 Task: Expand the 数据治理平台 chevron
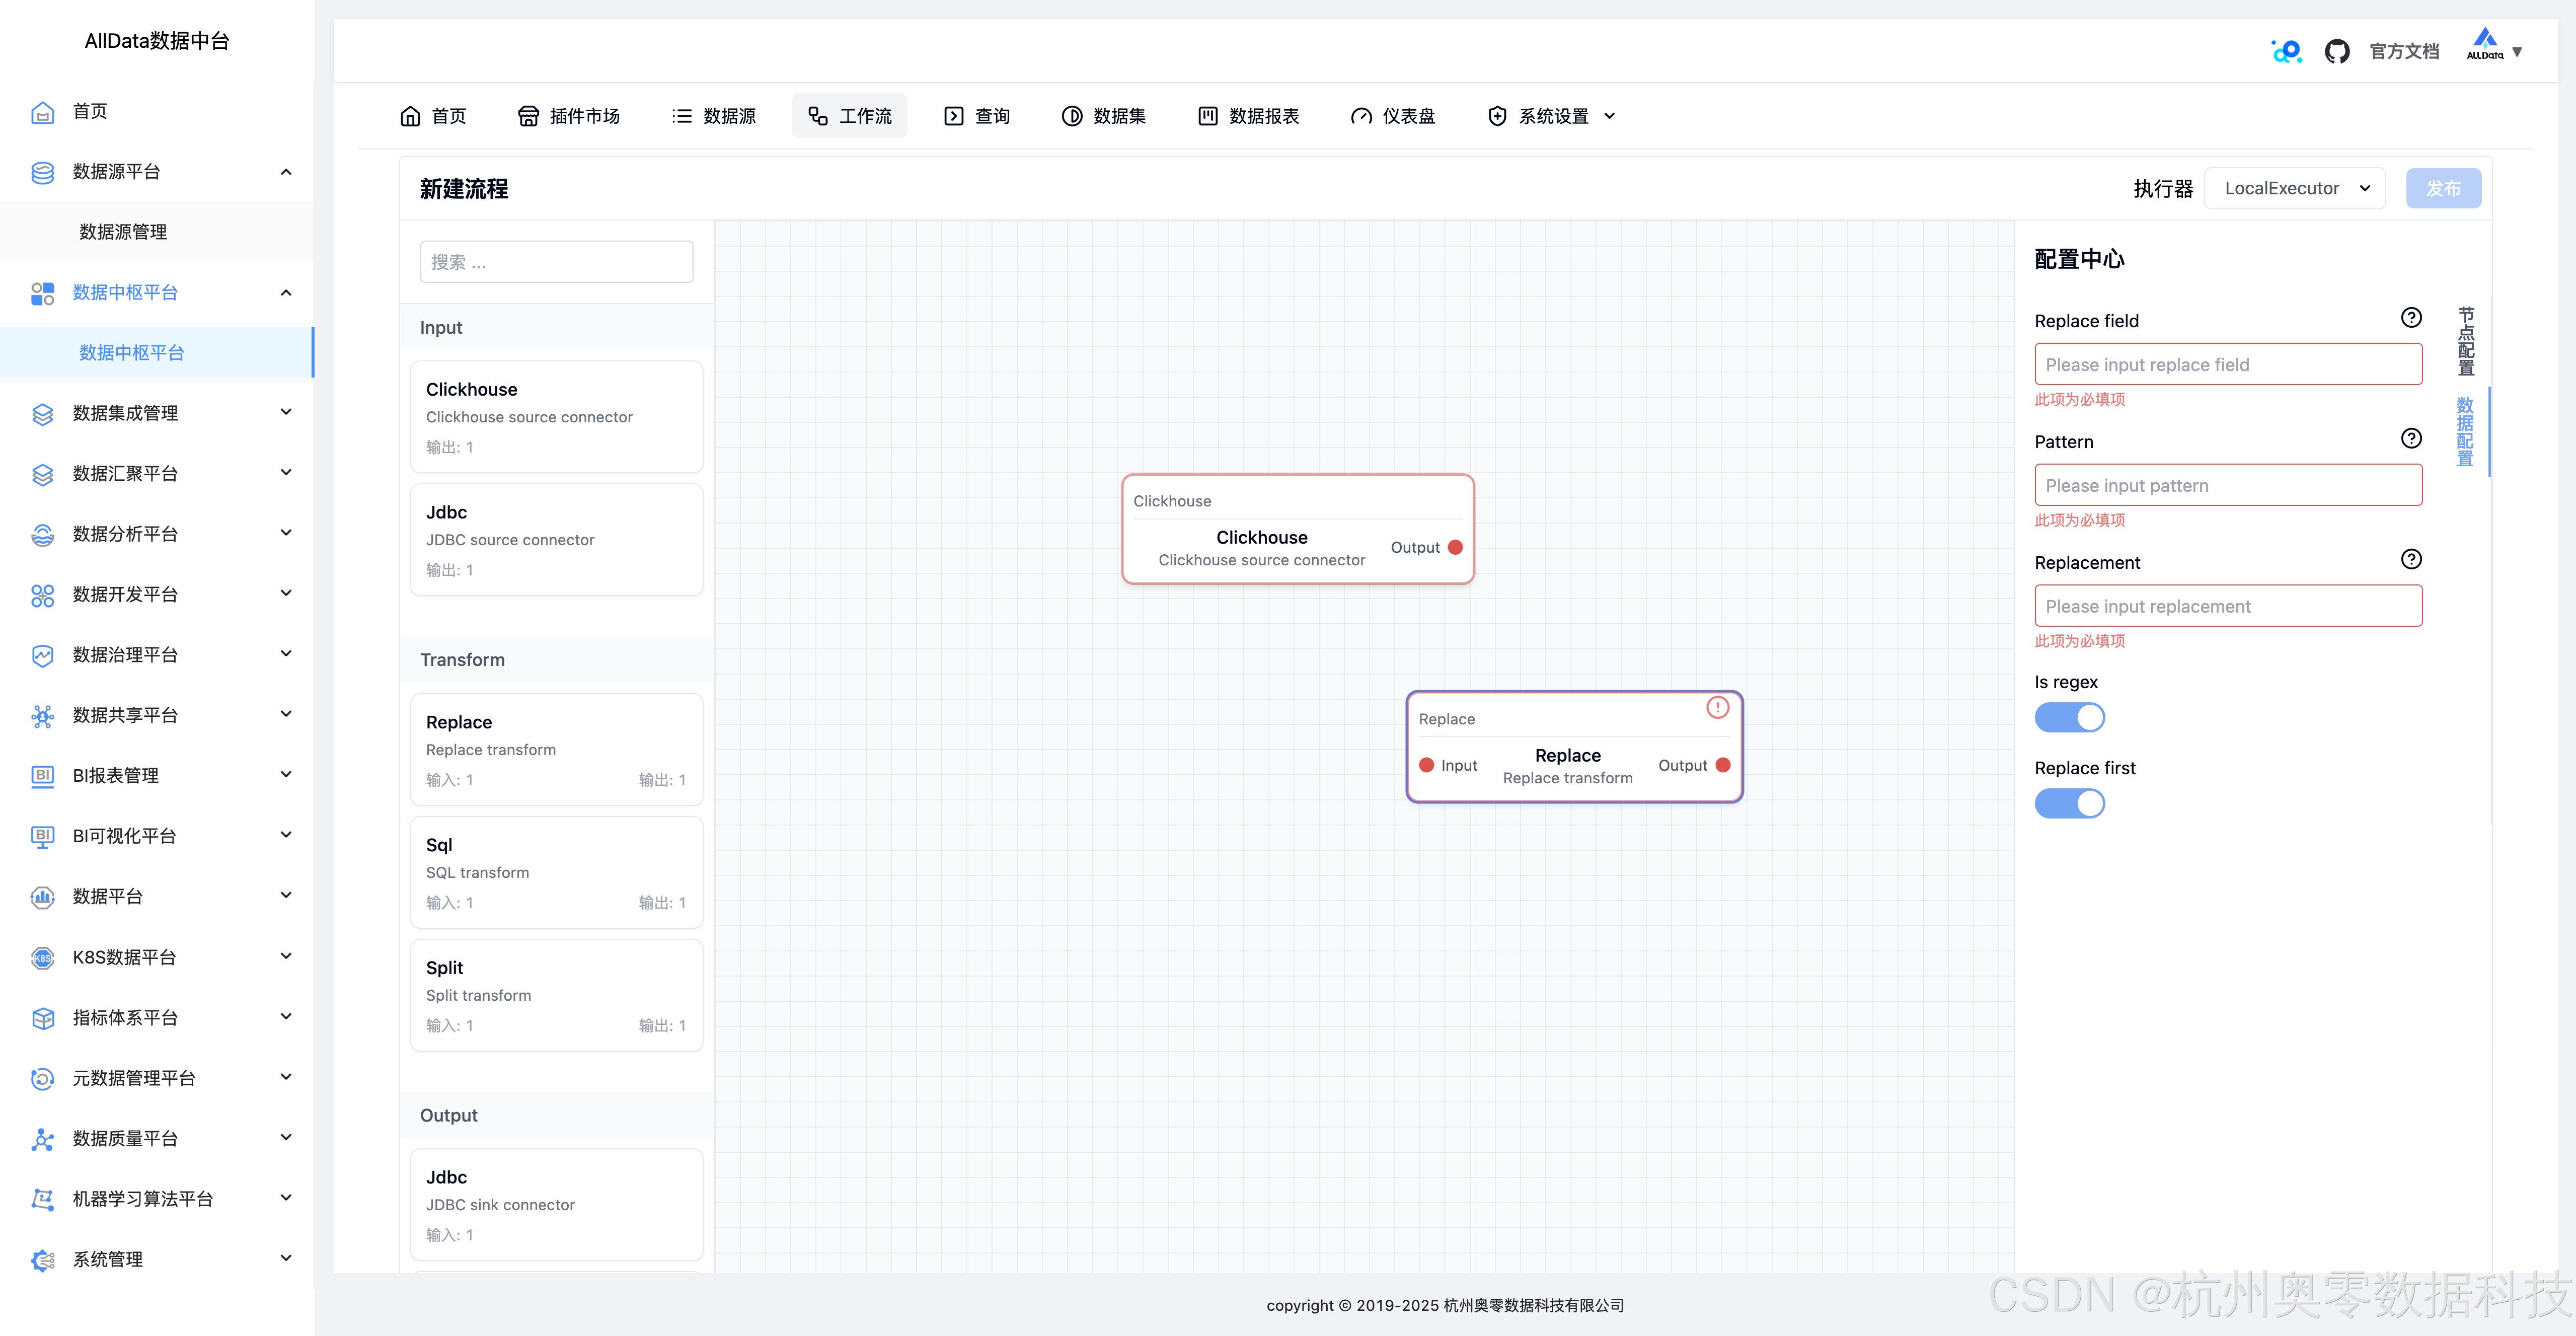tap(286, 654)
